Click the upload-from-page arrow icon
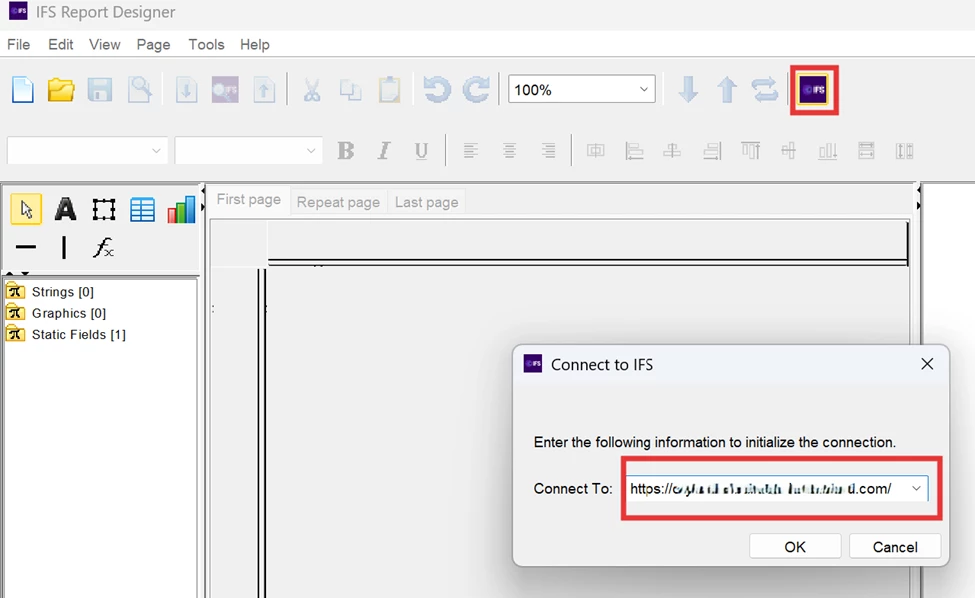975x598 pixels. [264, 90]
